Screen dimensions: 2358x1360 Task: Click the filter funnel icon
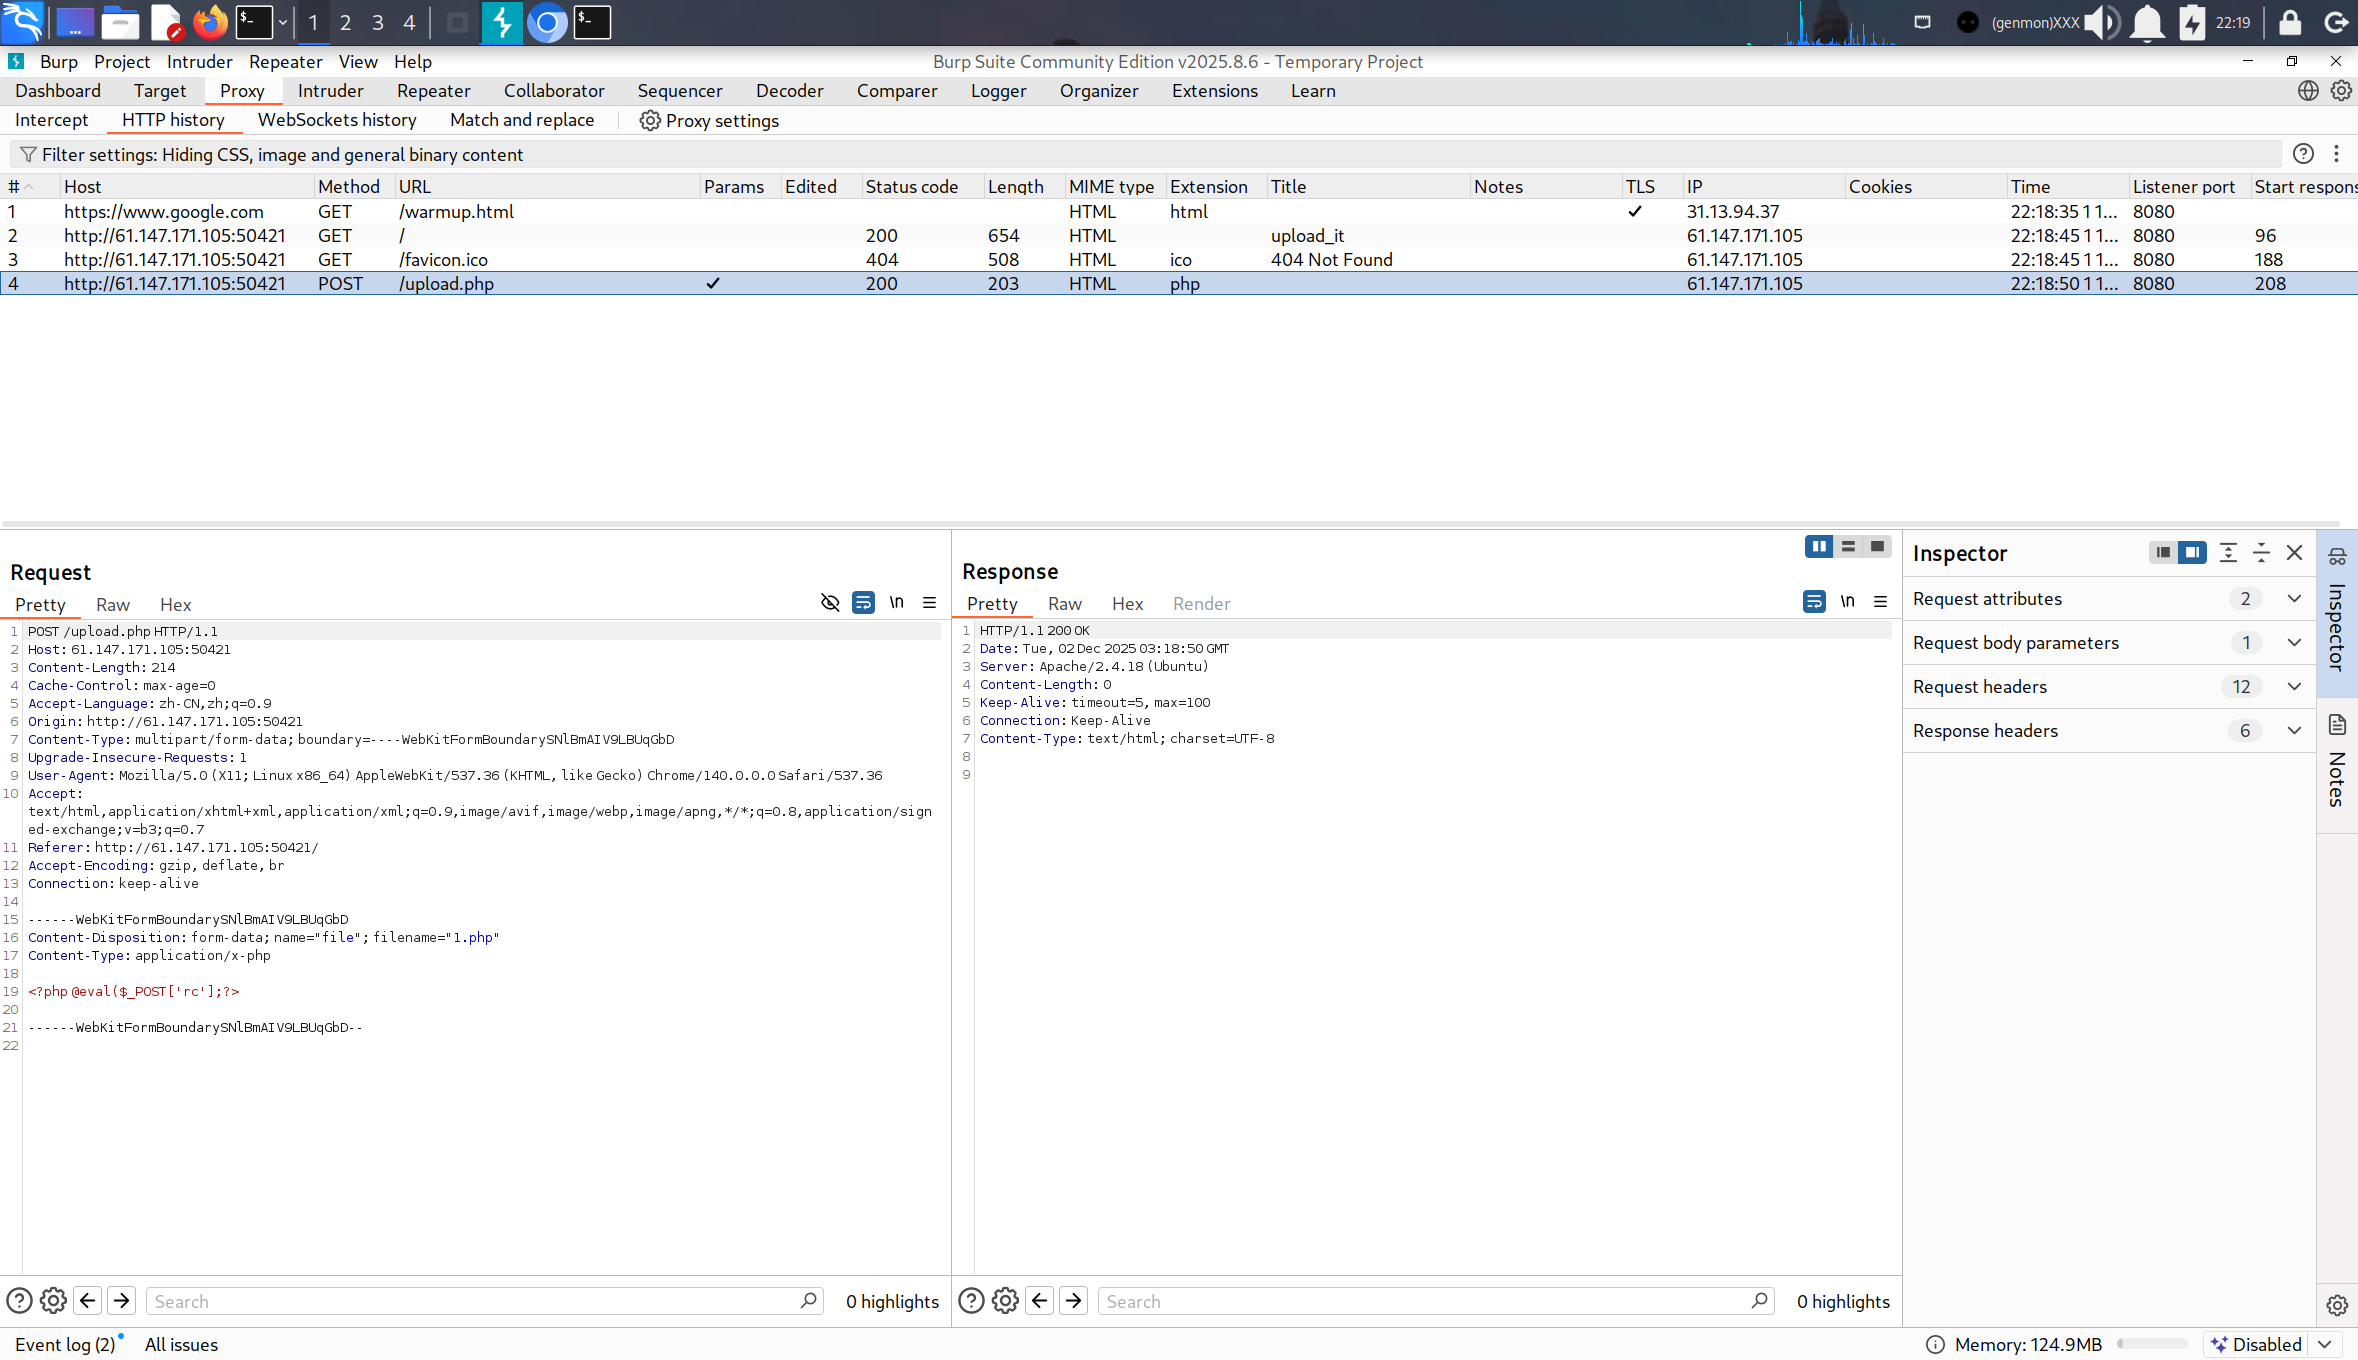coord(28,154)
